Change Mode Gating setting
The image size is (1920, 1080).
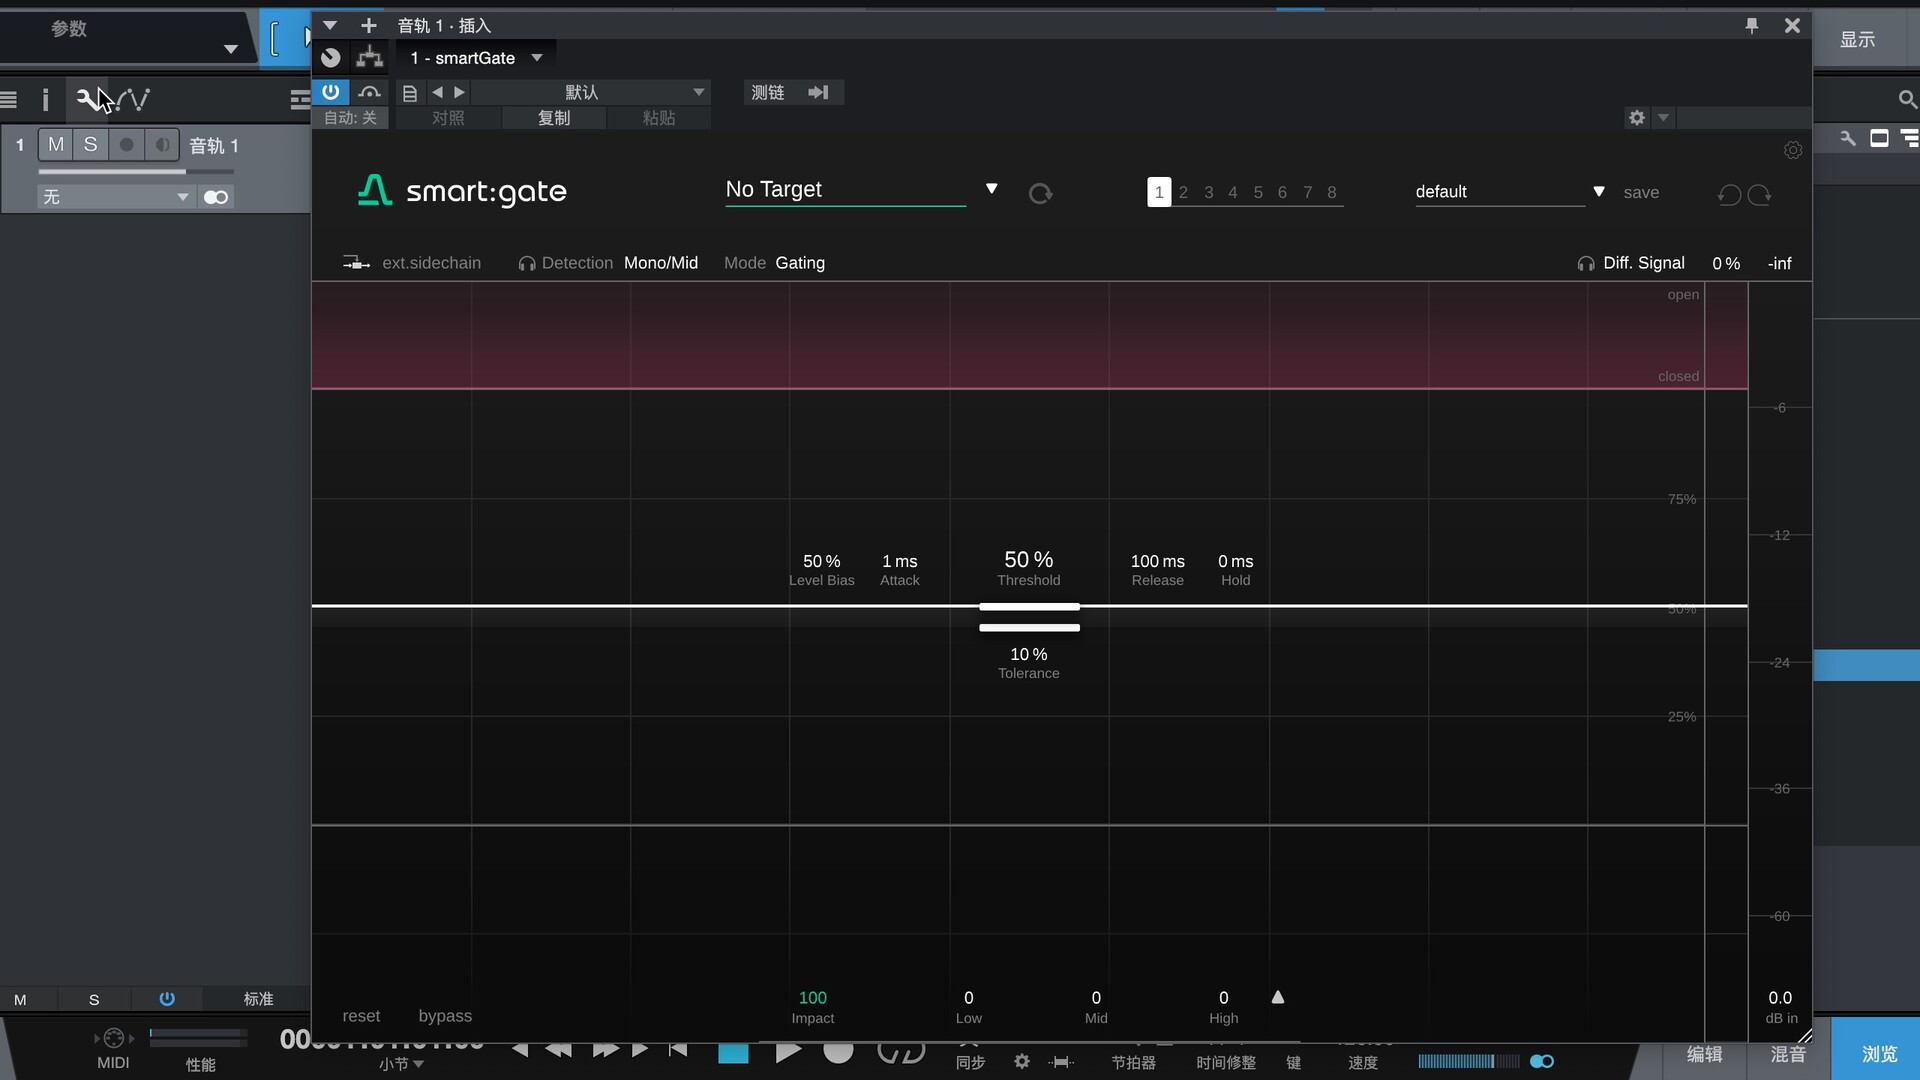[800, 263]
